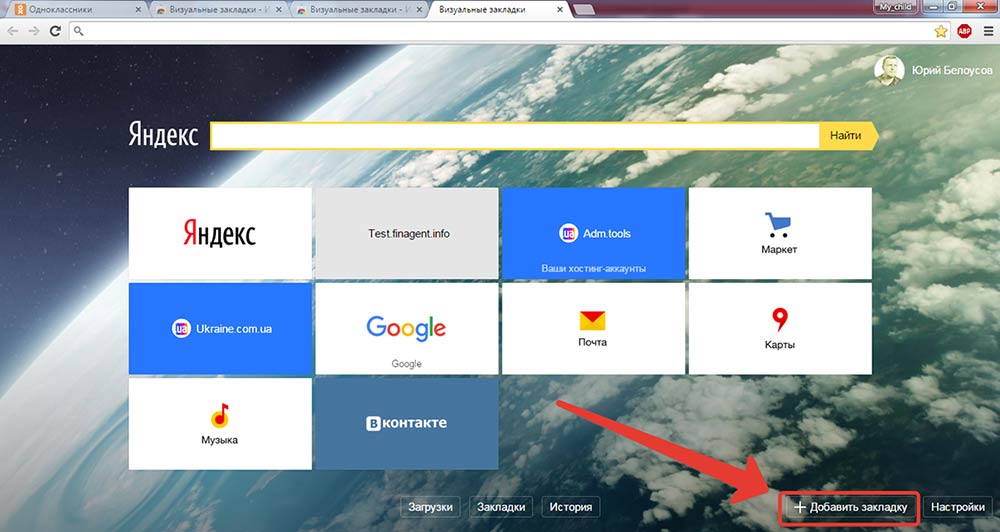Open the Карты bookmark tile
The image size is (1000, 532).
pyautogui.click(x=780, y=329)
